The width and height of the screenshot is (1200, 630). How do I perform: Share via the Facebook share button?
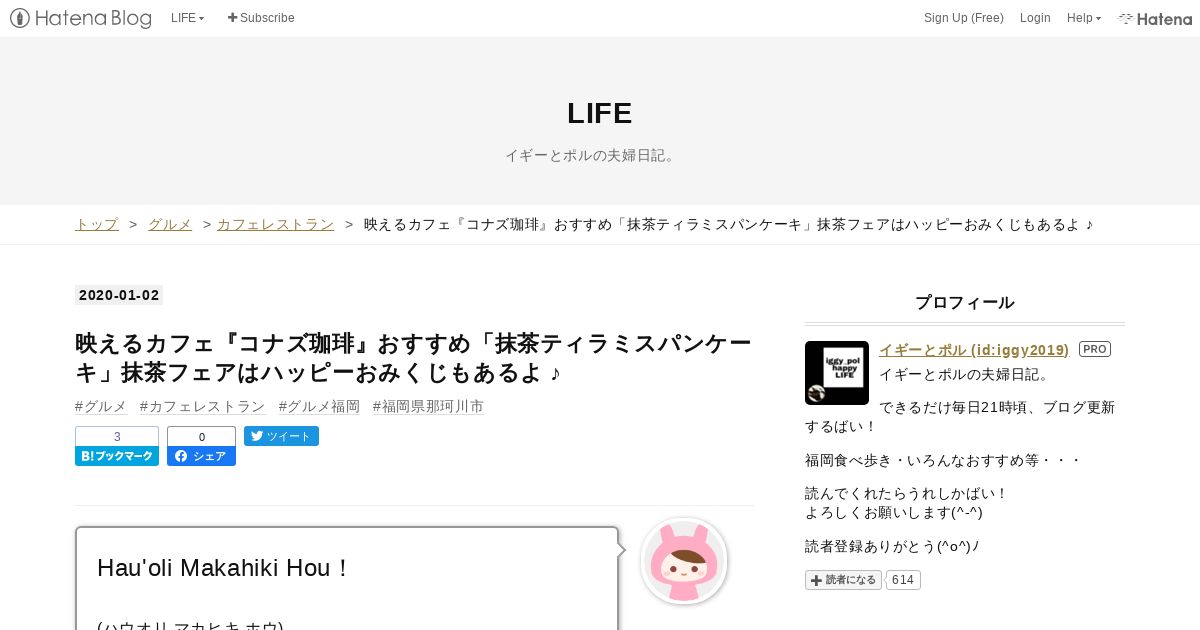click(201, 446)
